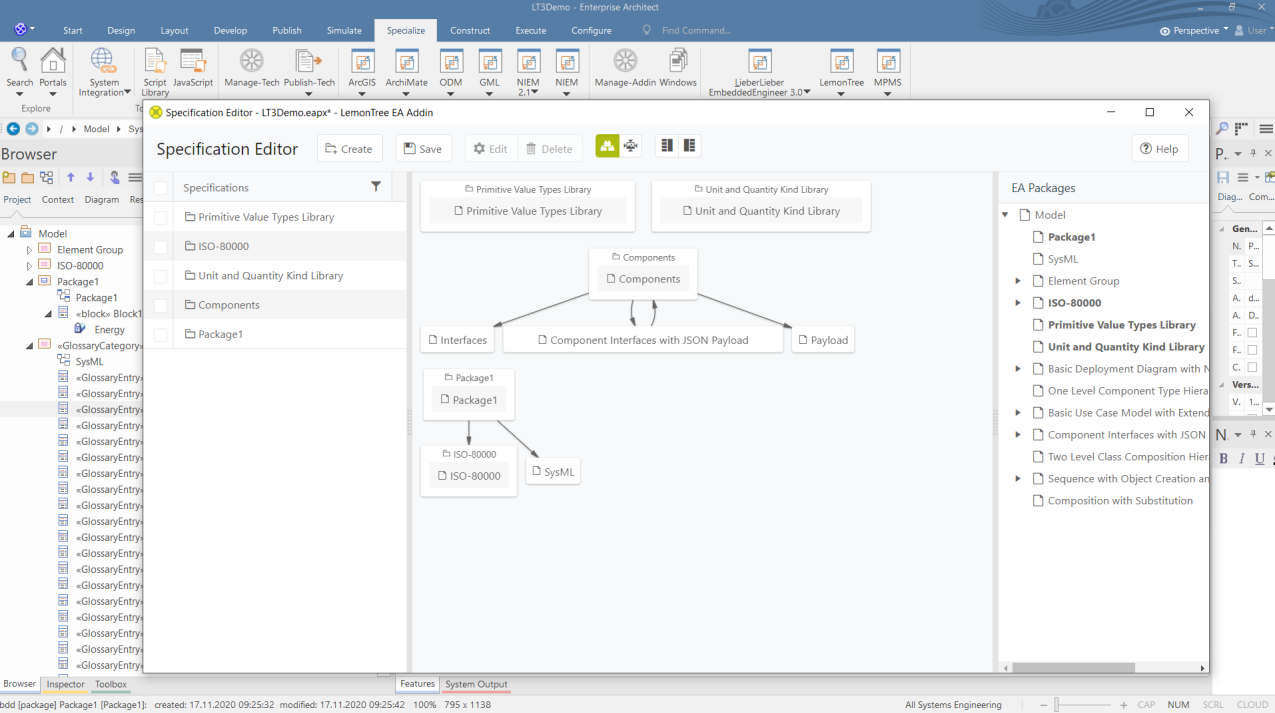Filter the Specifications list with funnel icon
This screenshot has width=1275, height=713.
[x=376, y=187]
